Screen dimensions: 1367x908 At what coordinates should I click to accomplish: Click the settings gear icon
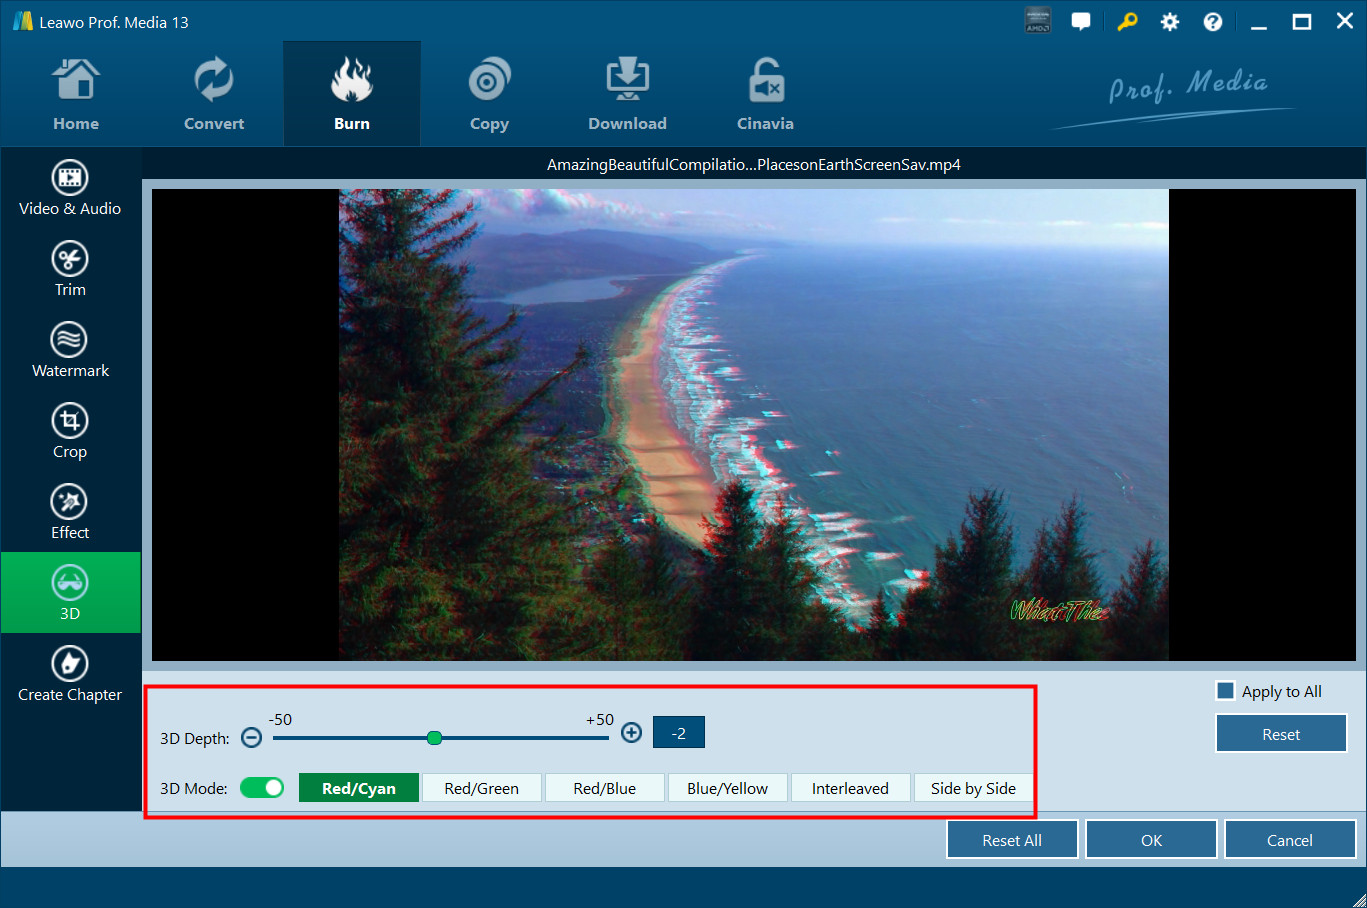pyautogui.click(x=1169, y=22)
